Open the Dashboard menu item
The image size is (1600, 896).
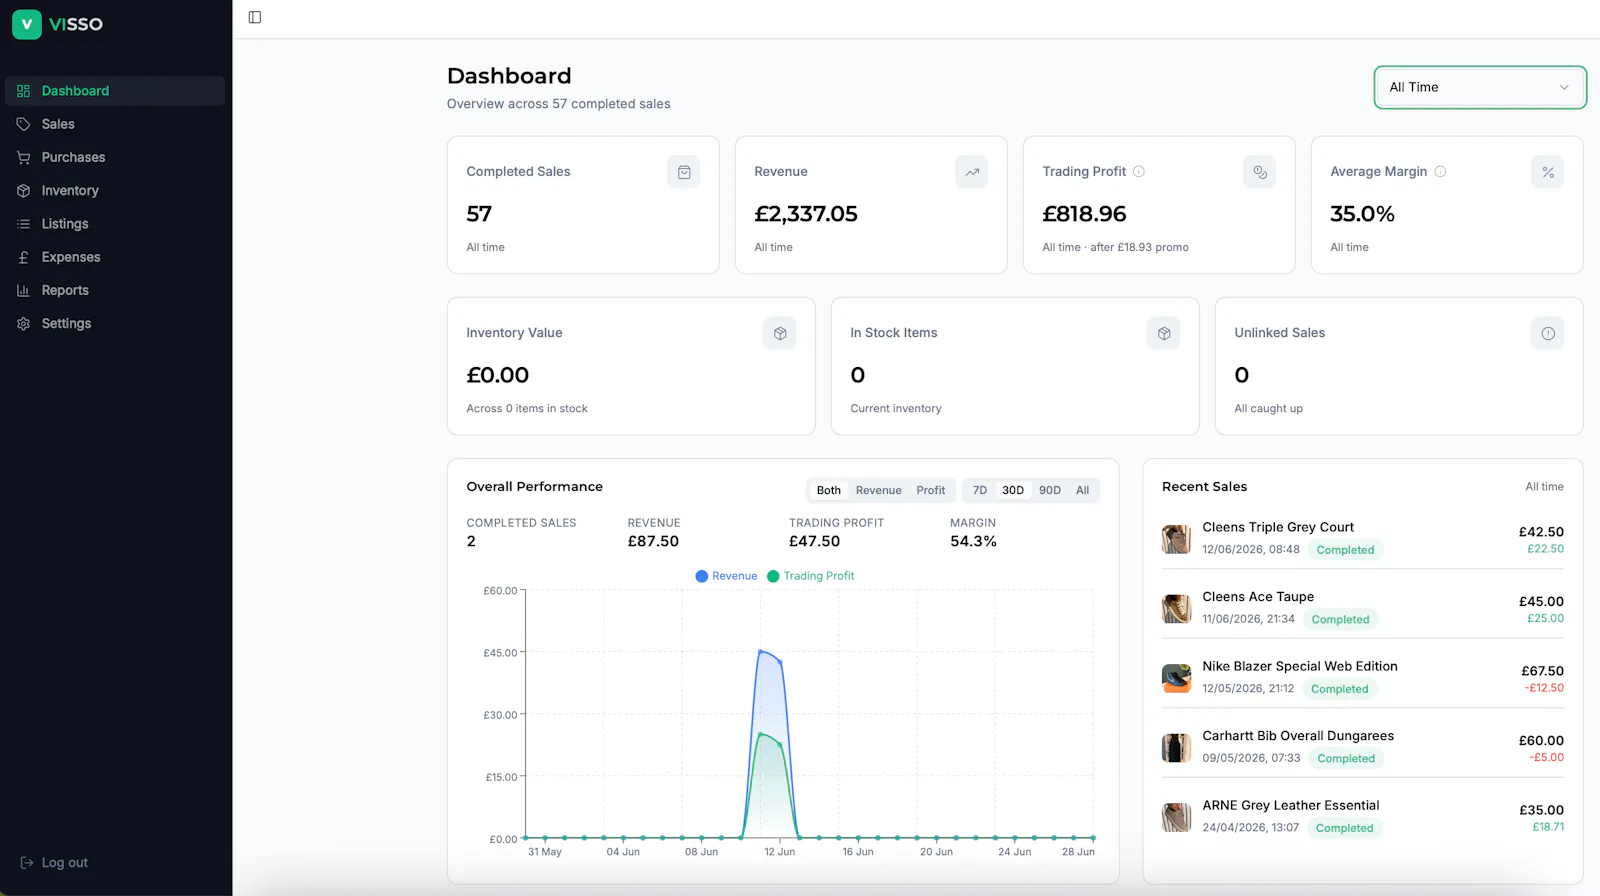point(115,91)
